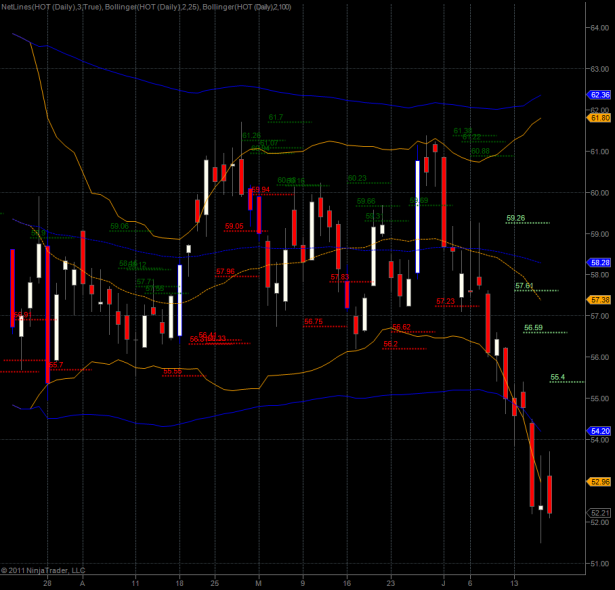615x590 pixels.
Task: Select the green 59.26 net line
Action: (517, 218)
